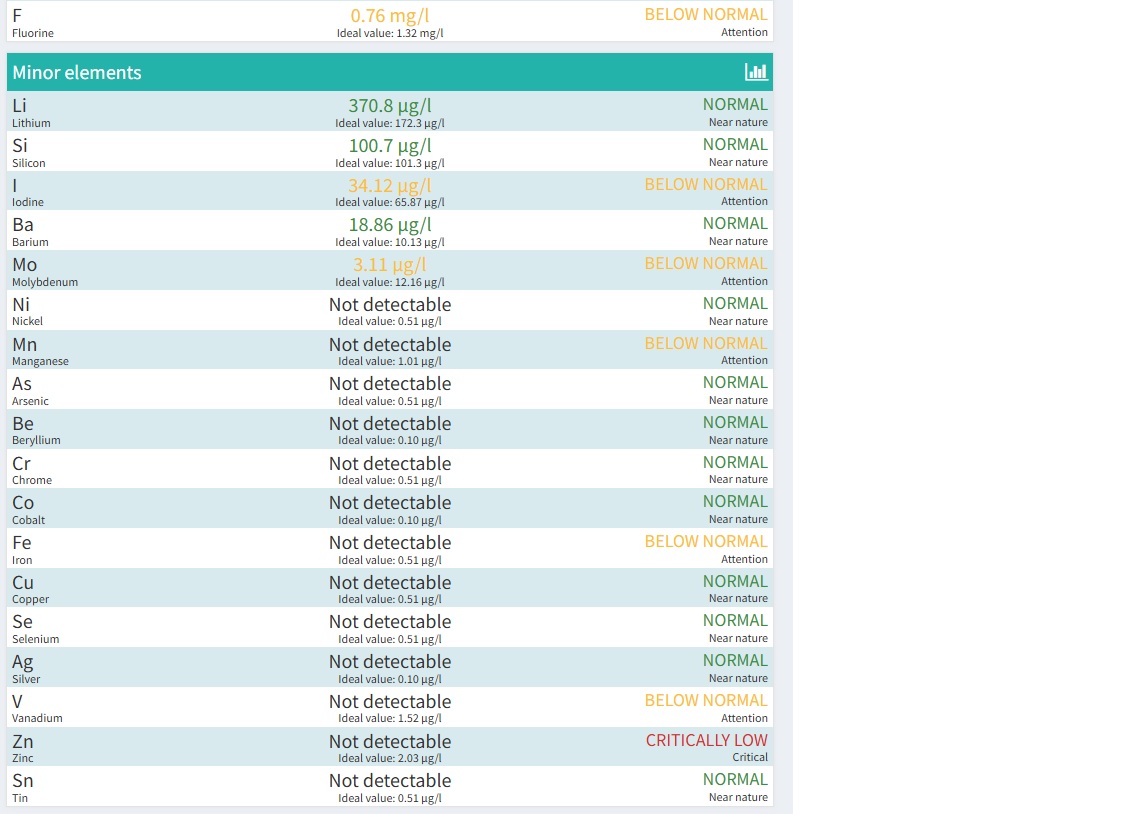This screenshot has width=1138, height=814.
Task: Select the Vanadium element name label
Action: tap(37, 718)
